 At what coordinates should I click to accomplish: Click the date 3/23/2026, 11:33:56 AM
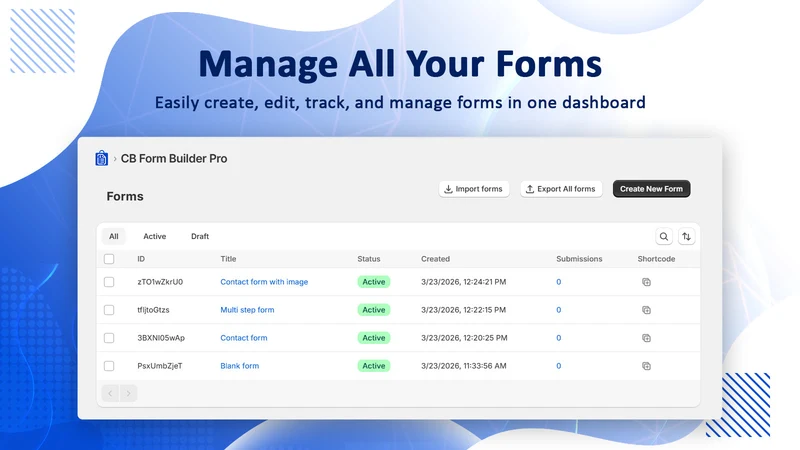[464, 366]
